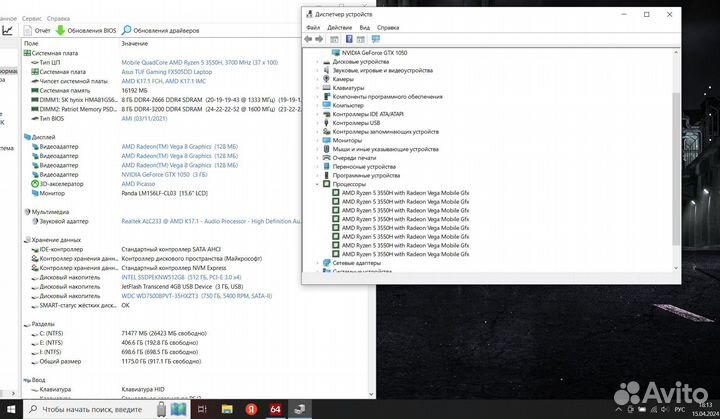
Task: Expand the Компьютер category
Action: 317,105
